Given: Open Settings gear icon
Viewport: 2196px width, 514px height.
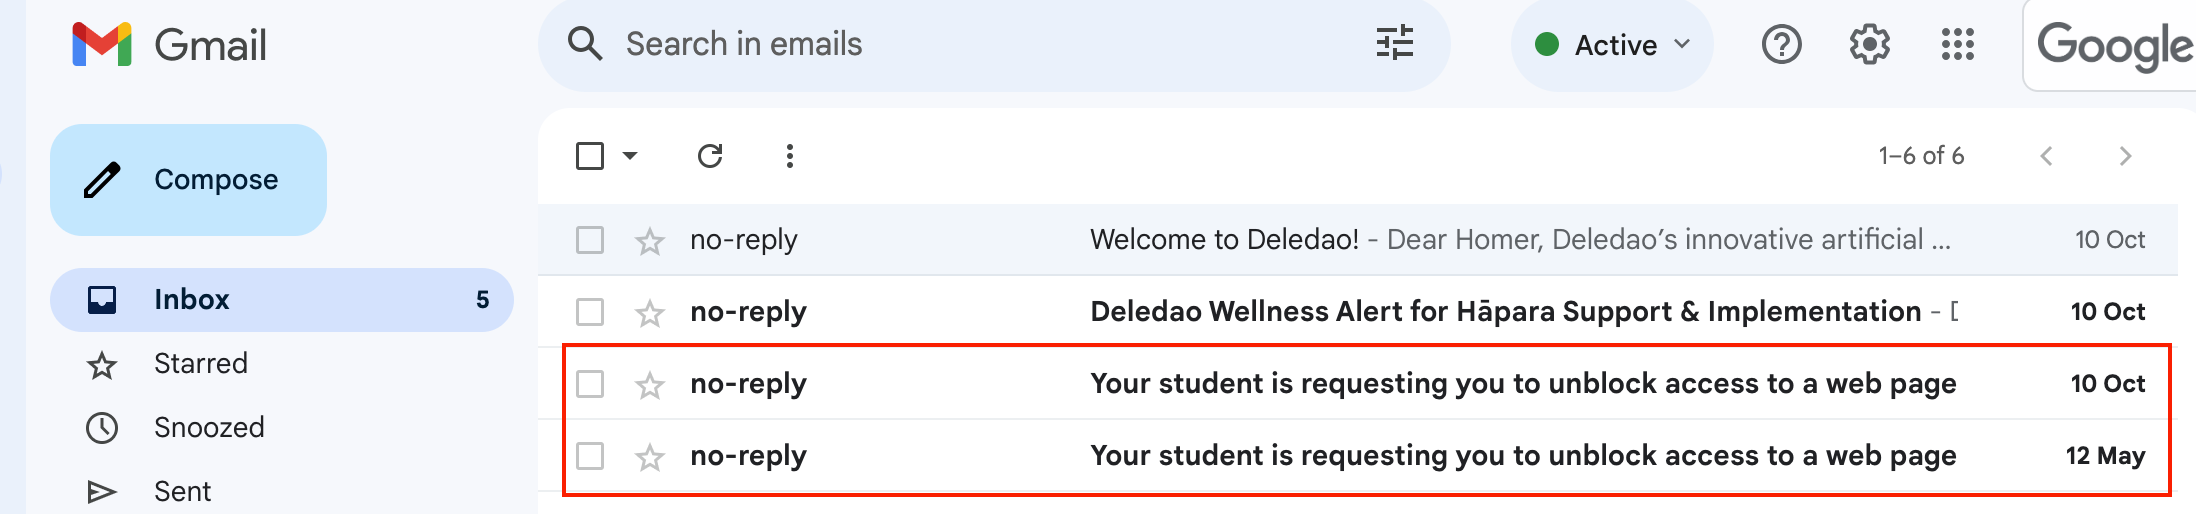Looking at the screenshot, I should pyautogui.click(x=1869, y=45).
